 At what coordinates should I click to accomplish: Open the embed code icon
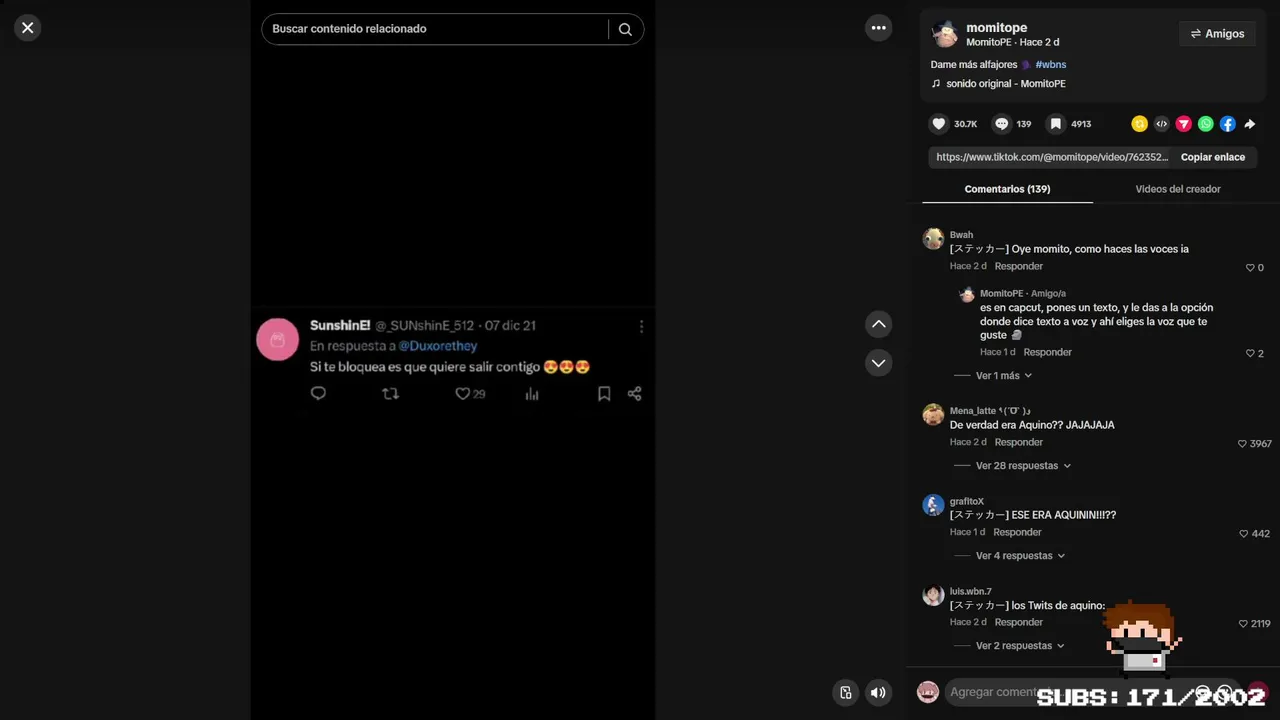coord(1162,124)
